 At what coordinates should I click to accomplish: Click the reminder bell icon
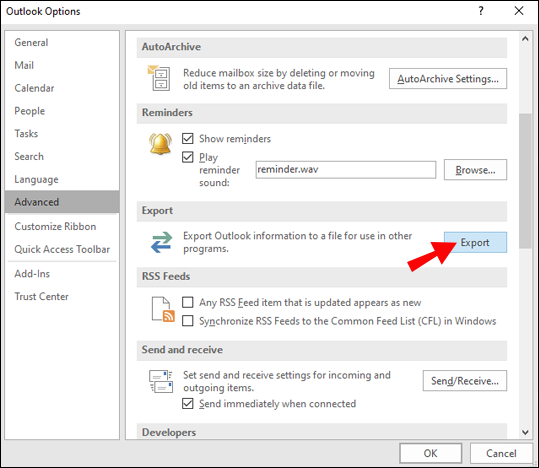click(160, 144)
